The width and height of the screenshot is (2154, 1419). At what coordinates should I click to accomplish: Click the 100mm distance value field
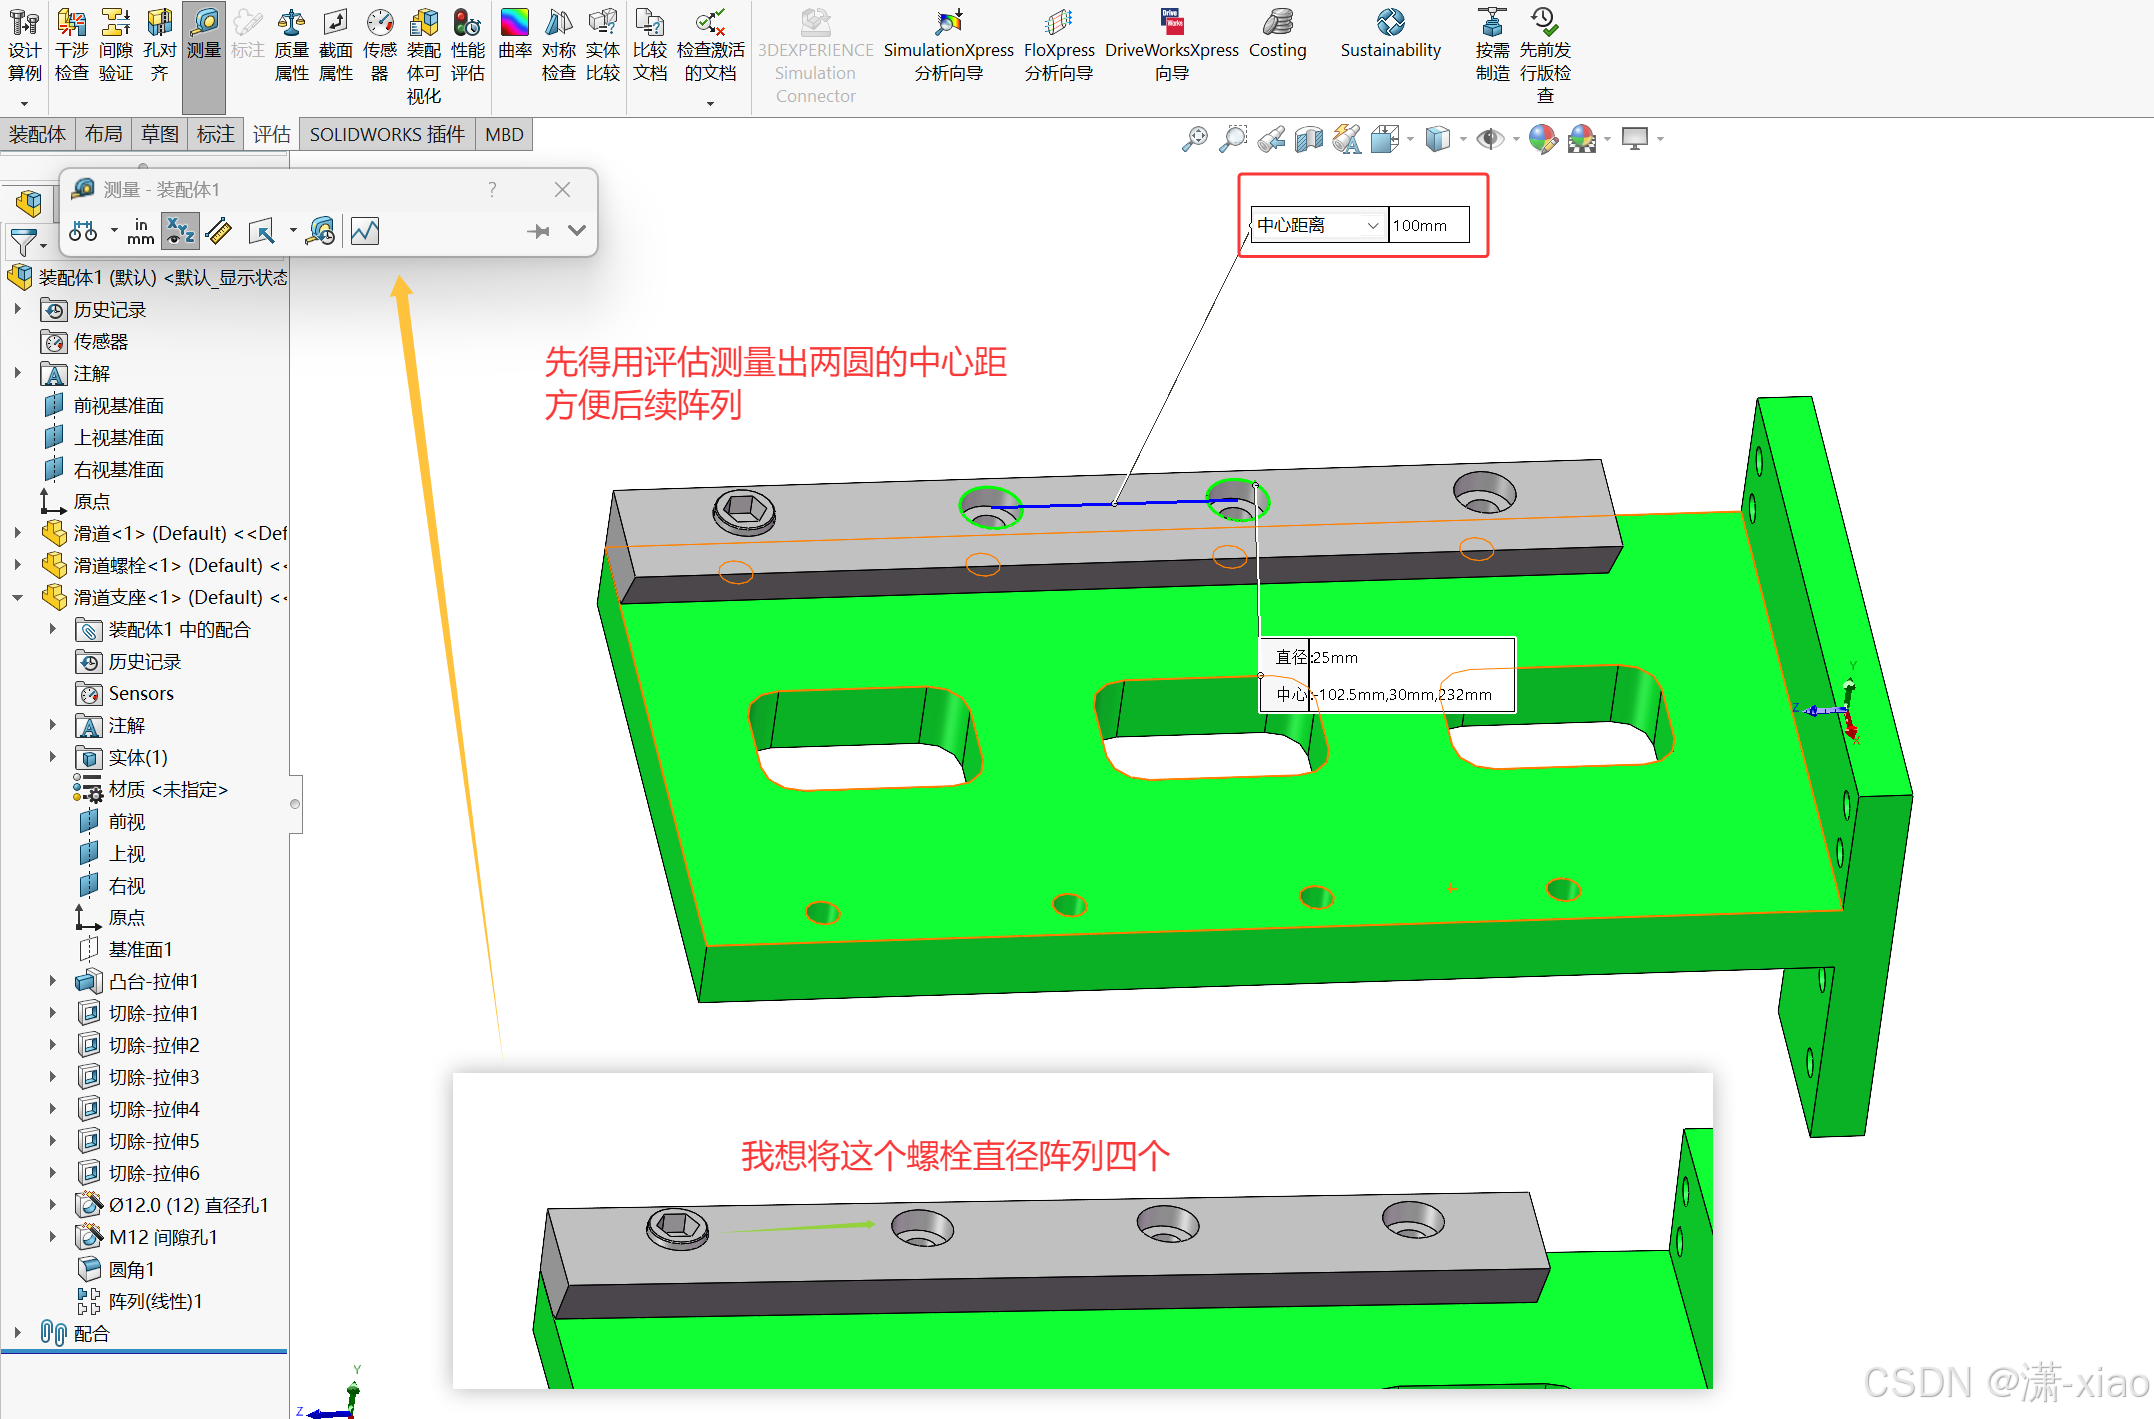pos(1428,226)
